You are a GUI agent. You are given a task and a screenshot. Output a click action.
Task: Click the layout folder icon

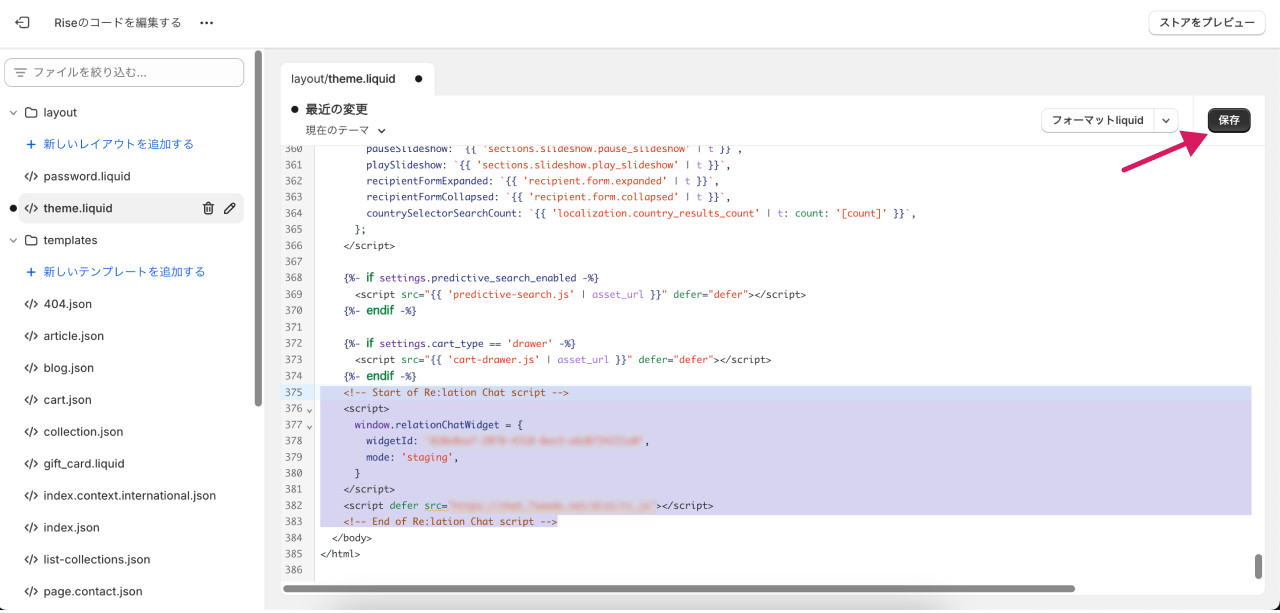coord(31,113)
